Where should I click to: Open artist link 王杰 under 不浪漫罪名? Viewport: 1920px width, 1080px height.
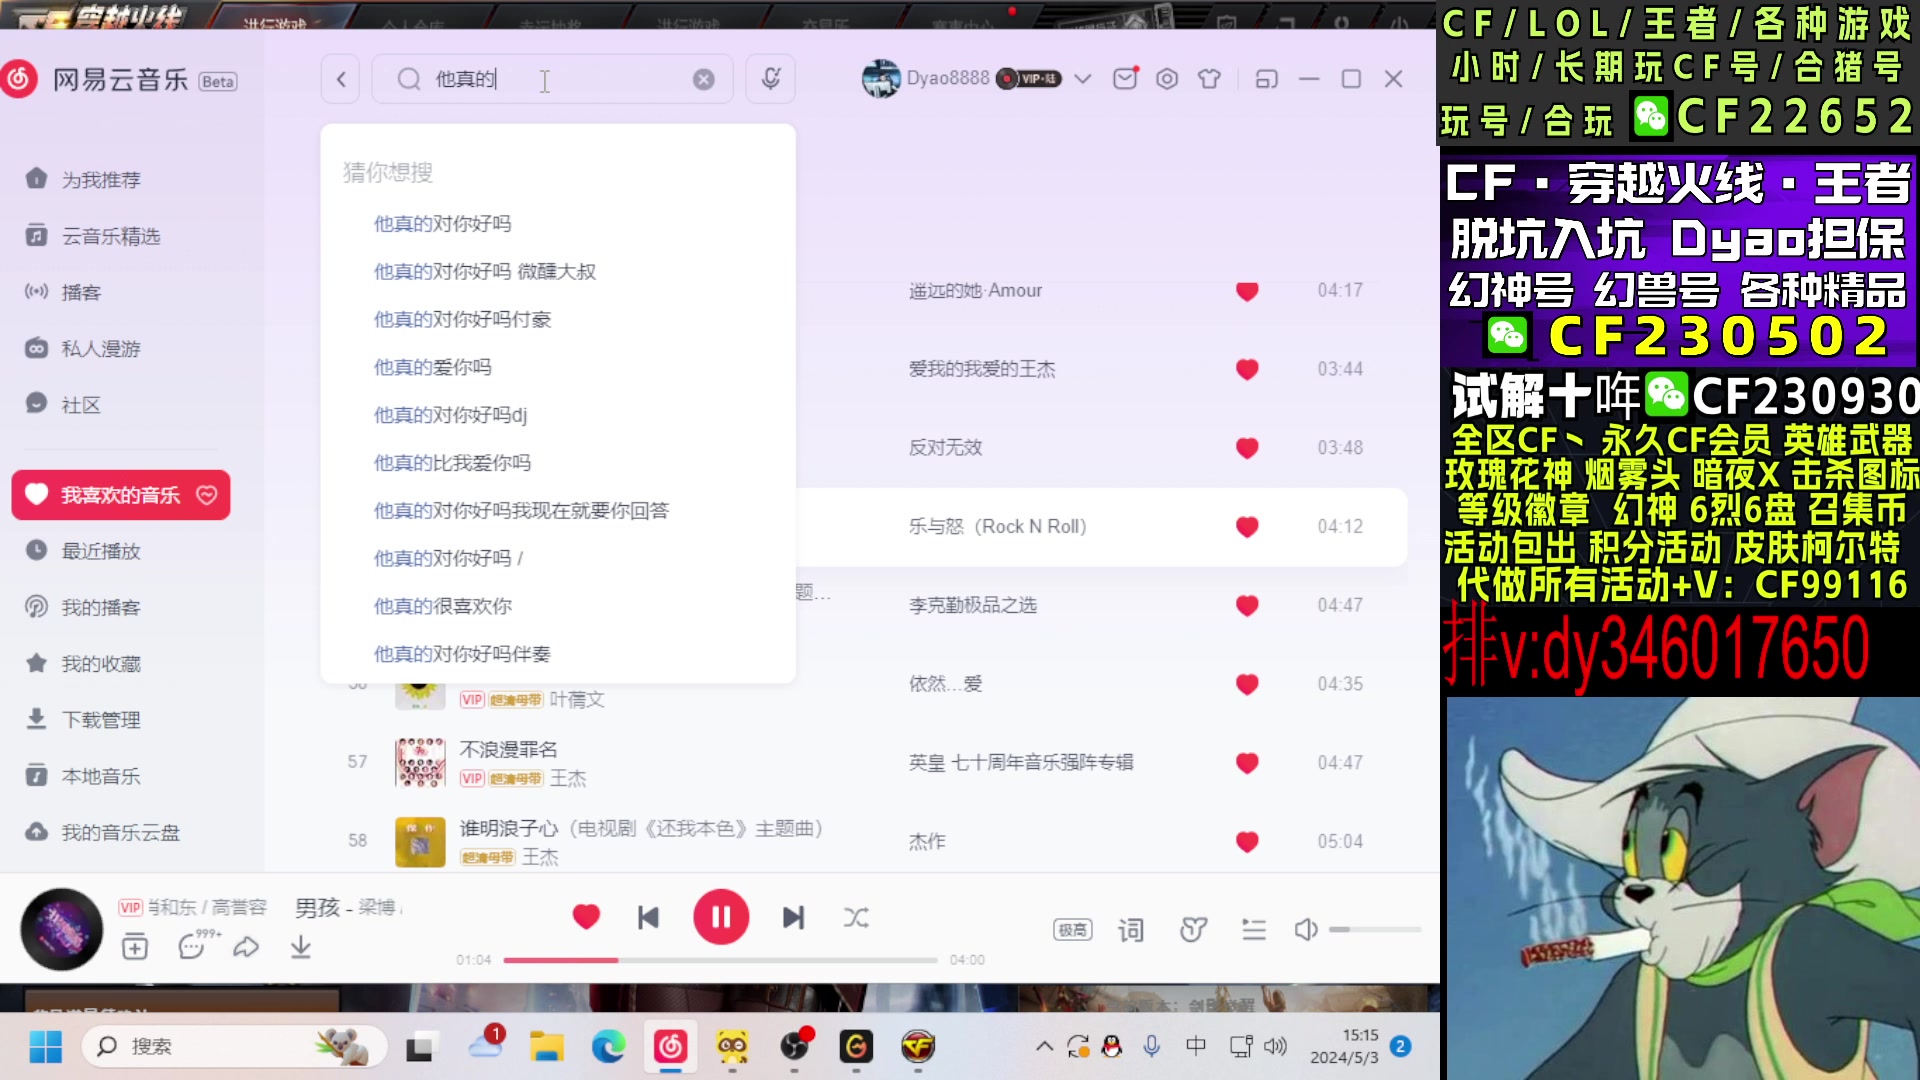[568, 779]
